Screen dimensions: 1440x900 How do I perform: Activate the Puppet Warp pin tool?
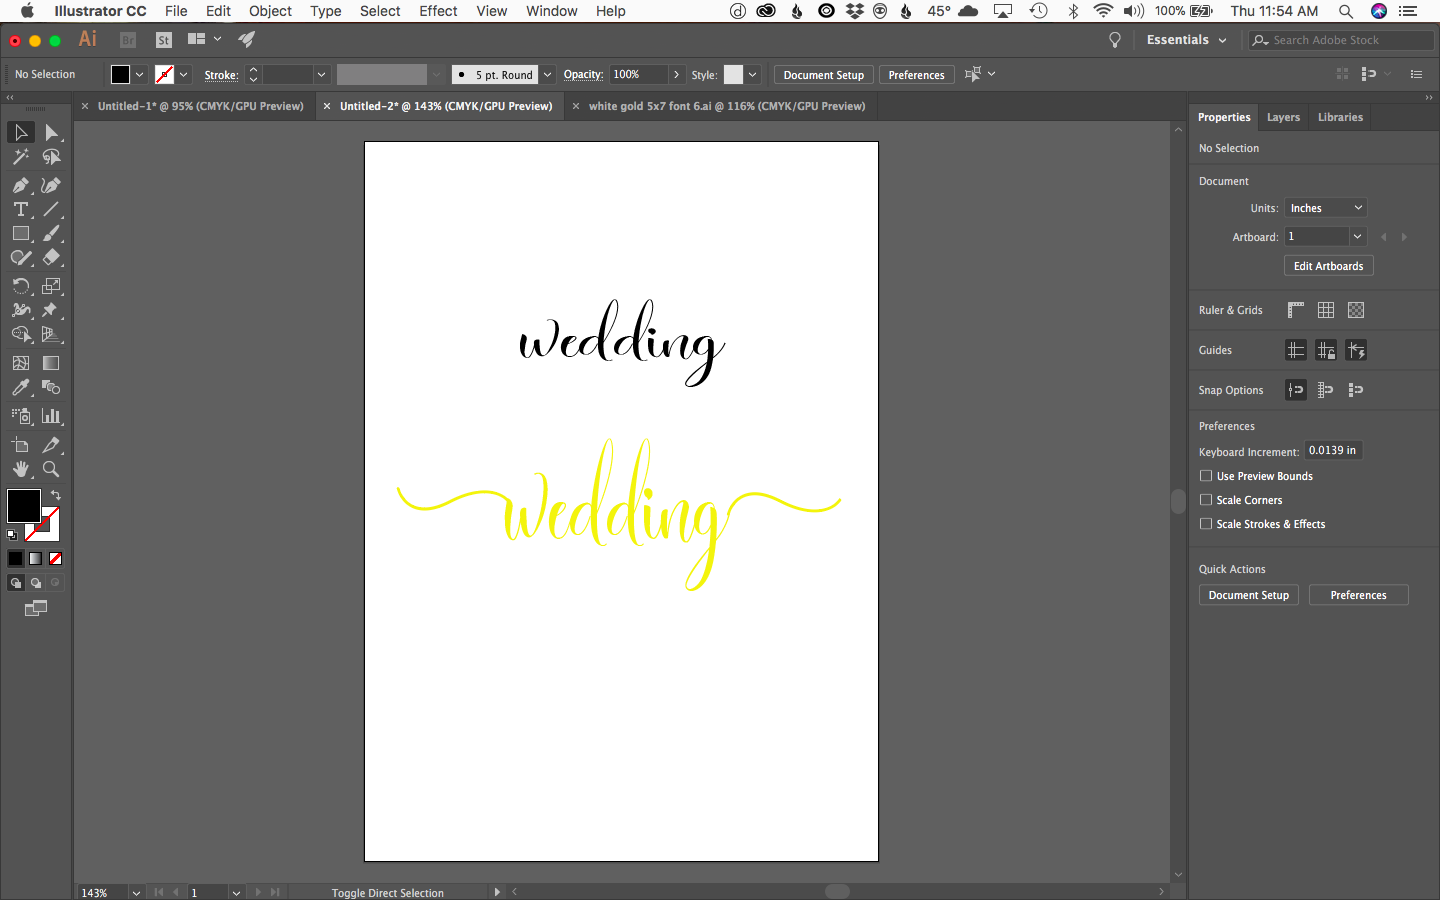click(51, 310)
